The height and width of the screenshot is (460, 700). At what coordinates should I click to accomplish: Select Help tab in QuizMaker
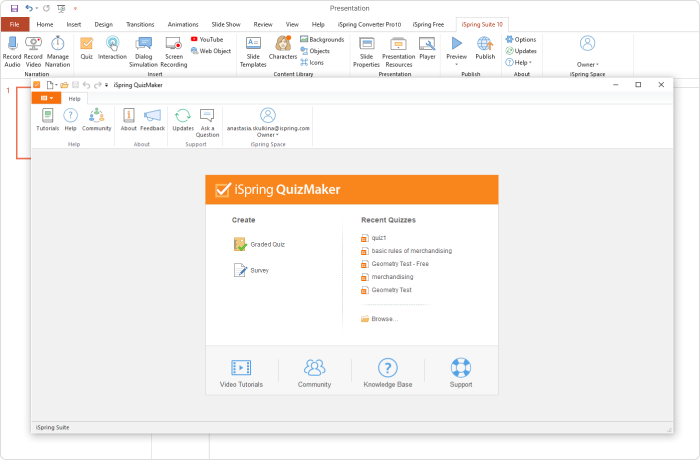click(75, 99)
